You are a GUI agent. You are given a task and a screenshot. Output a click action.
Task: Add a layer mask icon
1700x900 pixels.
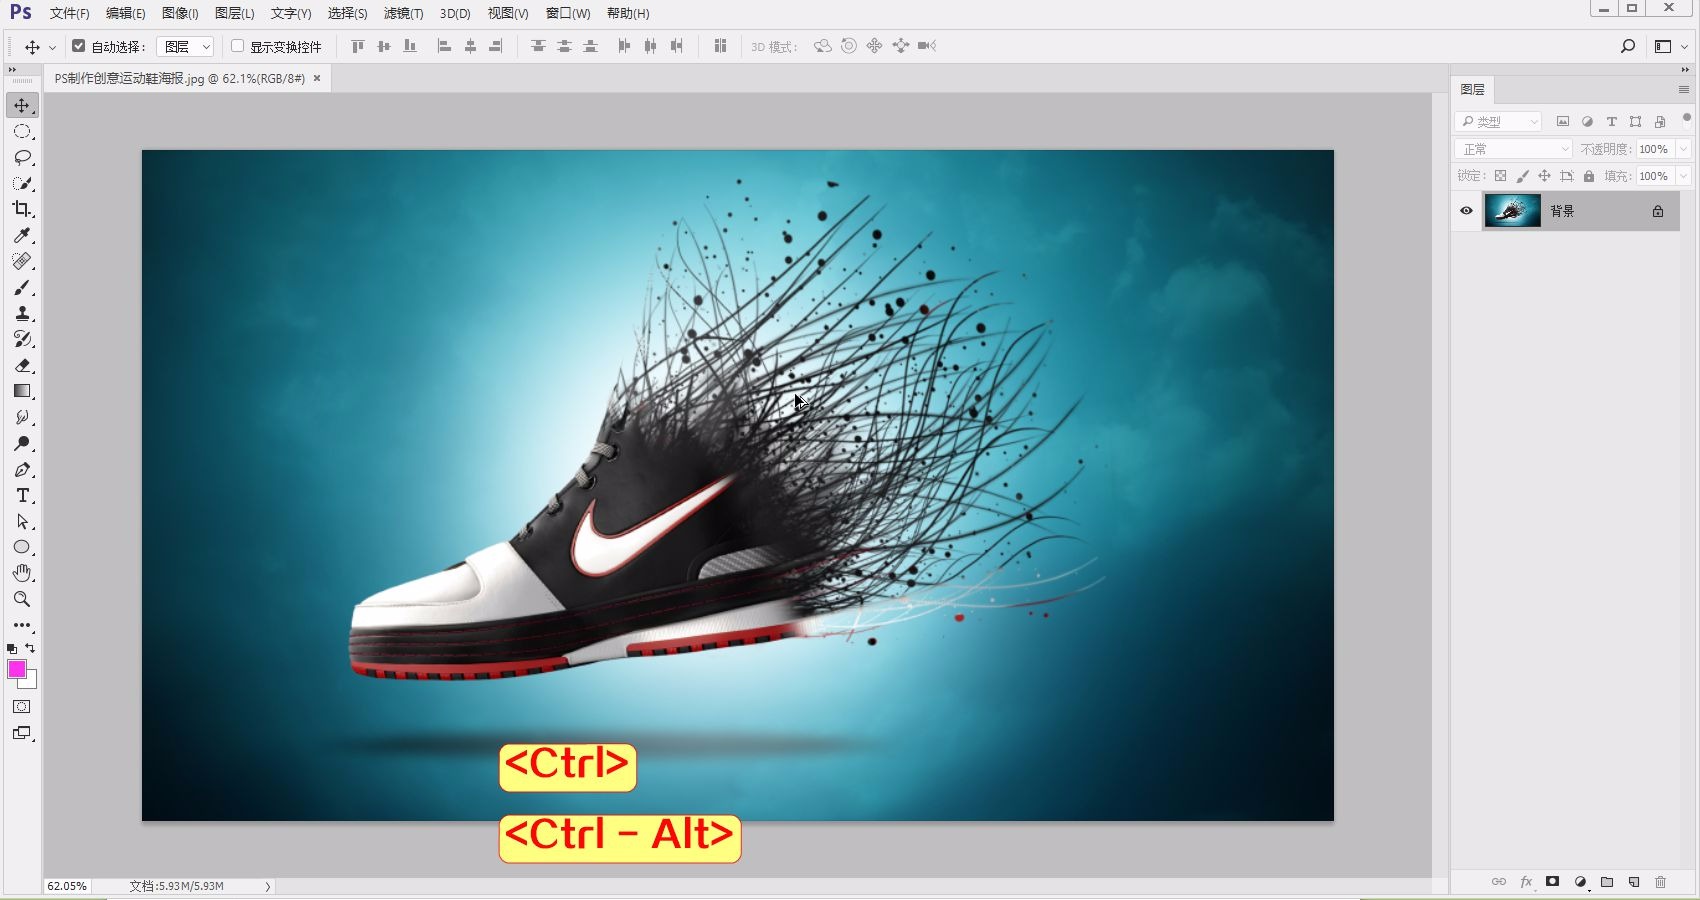point(1553,882)
